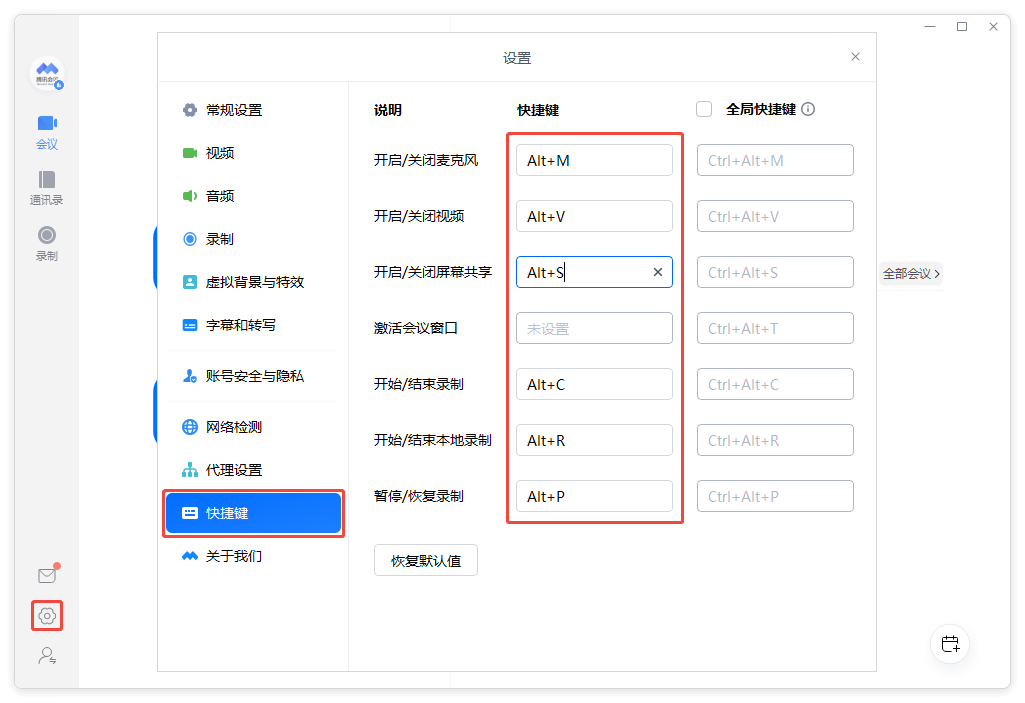Click the Ctrl+Alt+T global shortcut field

click(775, 328)
